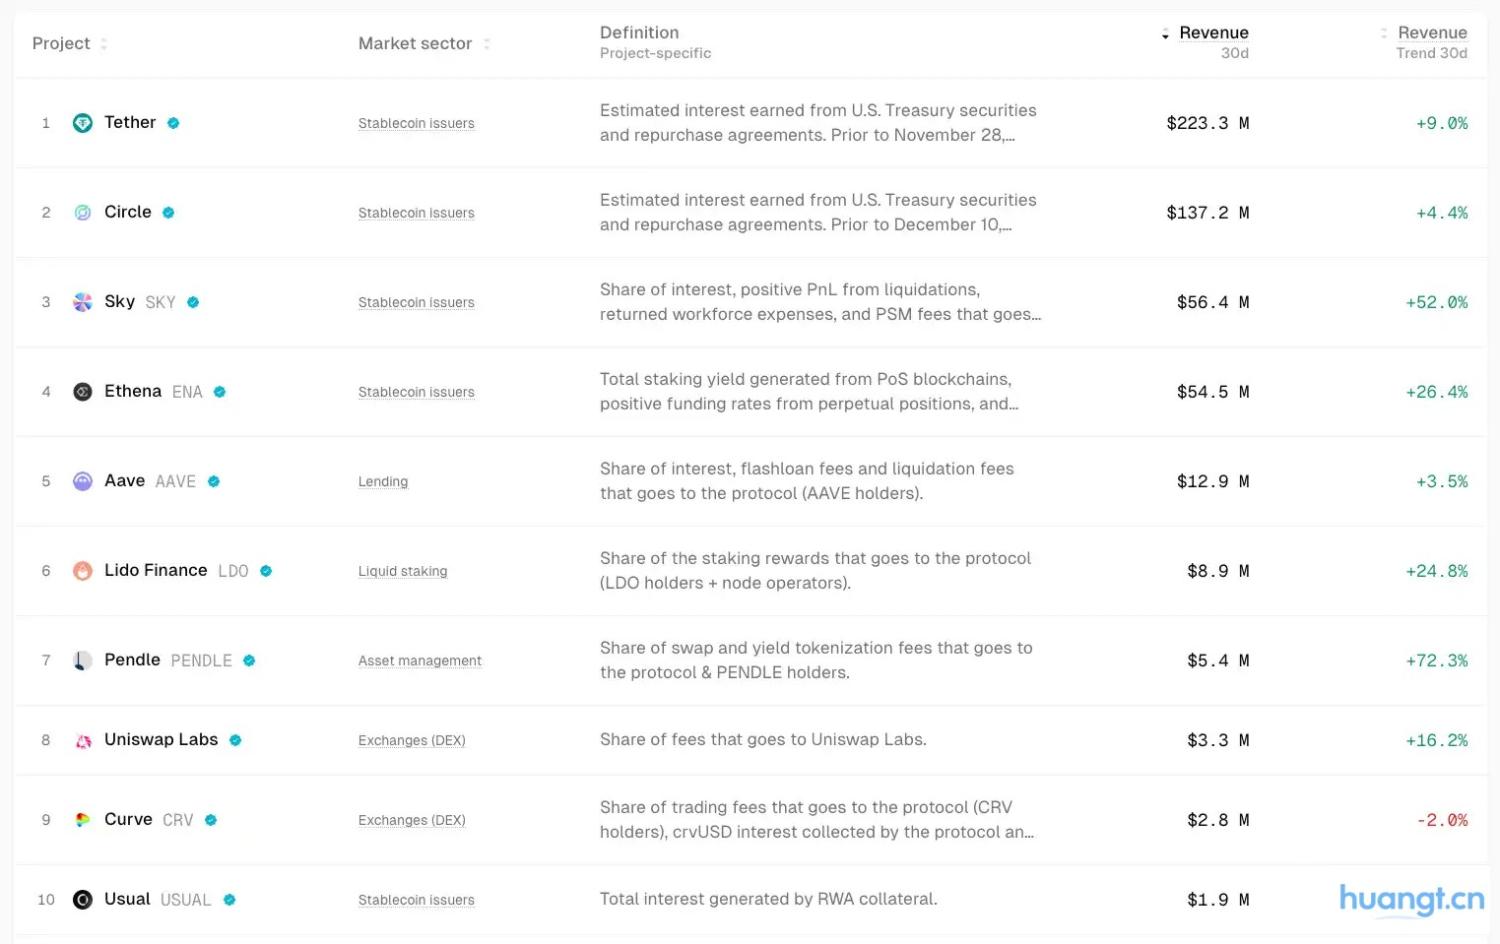The image size is (1500, 944).
Task: Toggle the Revenue 30d sort arrow
Action: point(1165,35)
